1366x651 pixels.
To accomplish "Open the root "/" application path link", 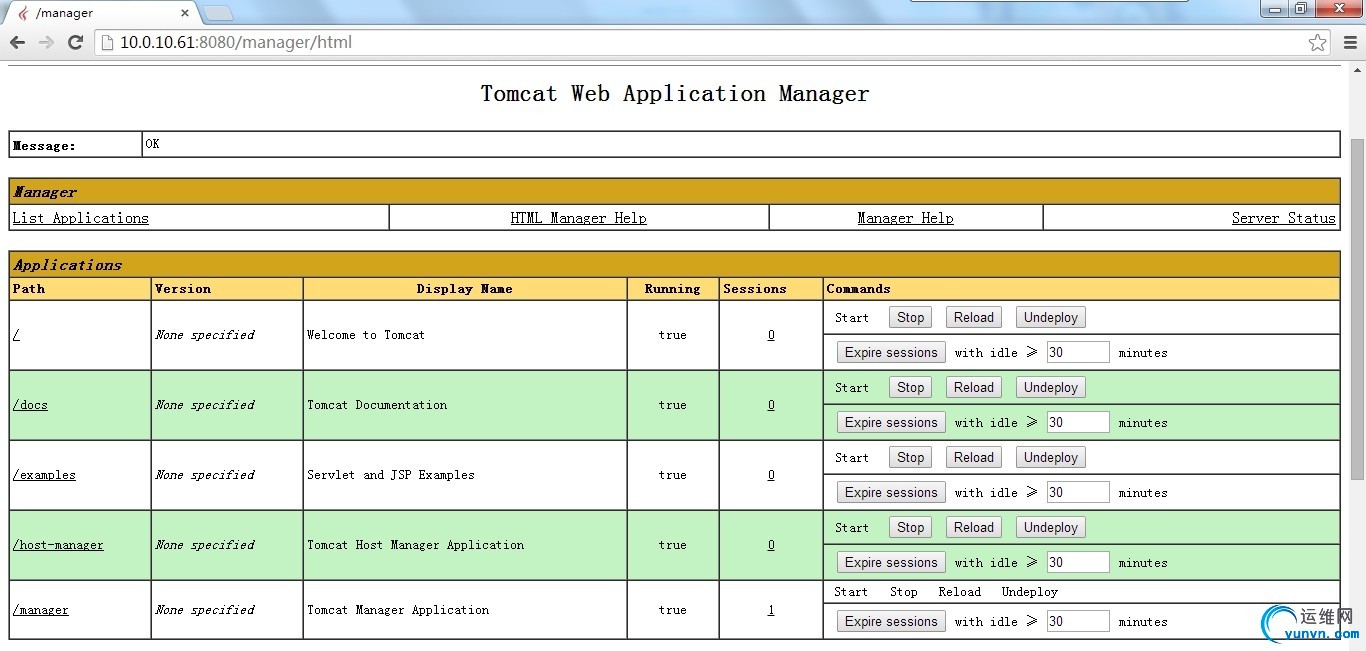I will tap(16, 335).
